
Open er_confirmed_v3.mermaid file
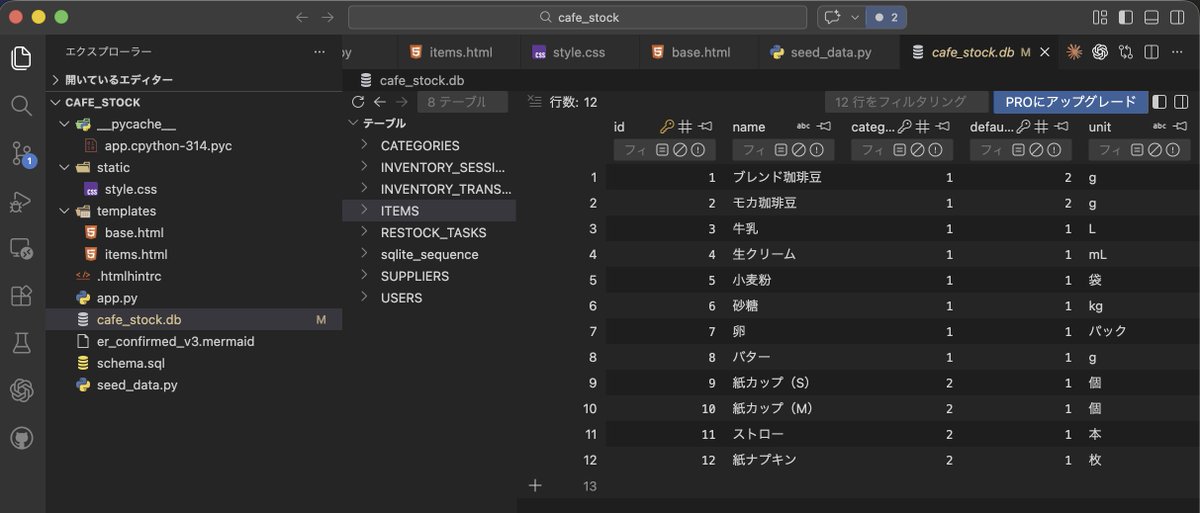coord(193,341)
